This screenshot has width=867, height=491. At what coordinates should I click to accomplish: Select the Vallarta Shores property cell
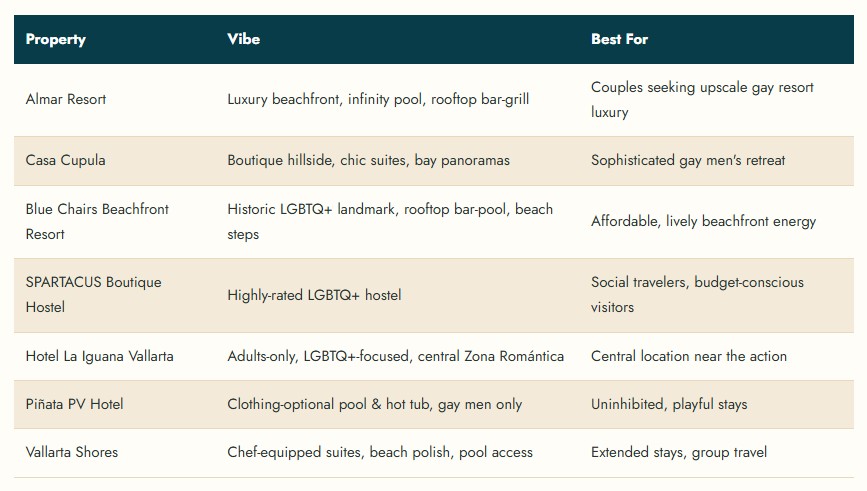(x=72, y=452)
